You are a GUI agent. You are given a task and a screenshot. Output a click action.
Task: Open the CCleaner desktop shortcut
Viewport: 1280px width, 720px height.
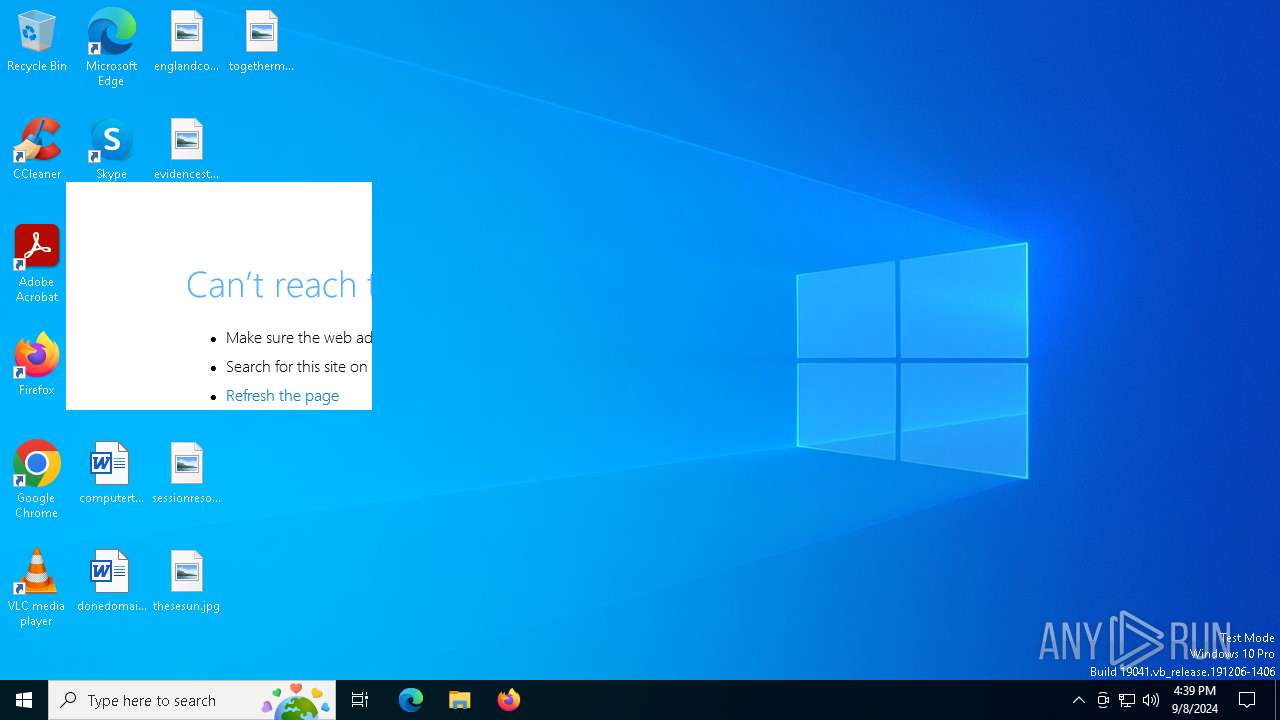click(37, 149)
